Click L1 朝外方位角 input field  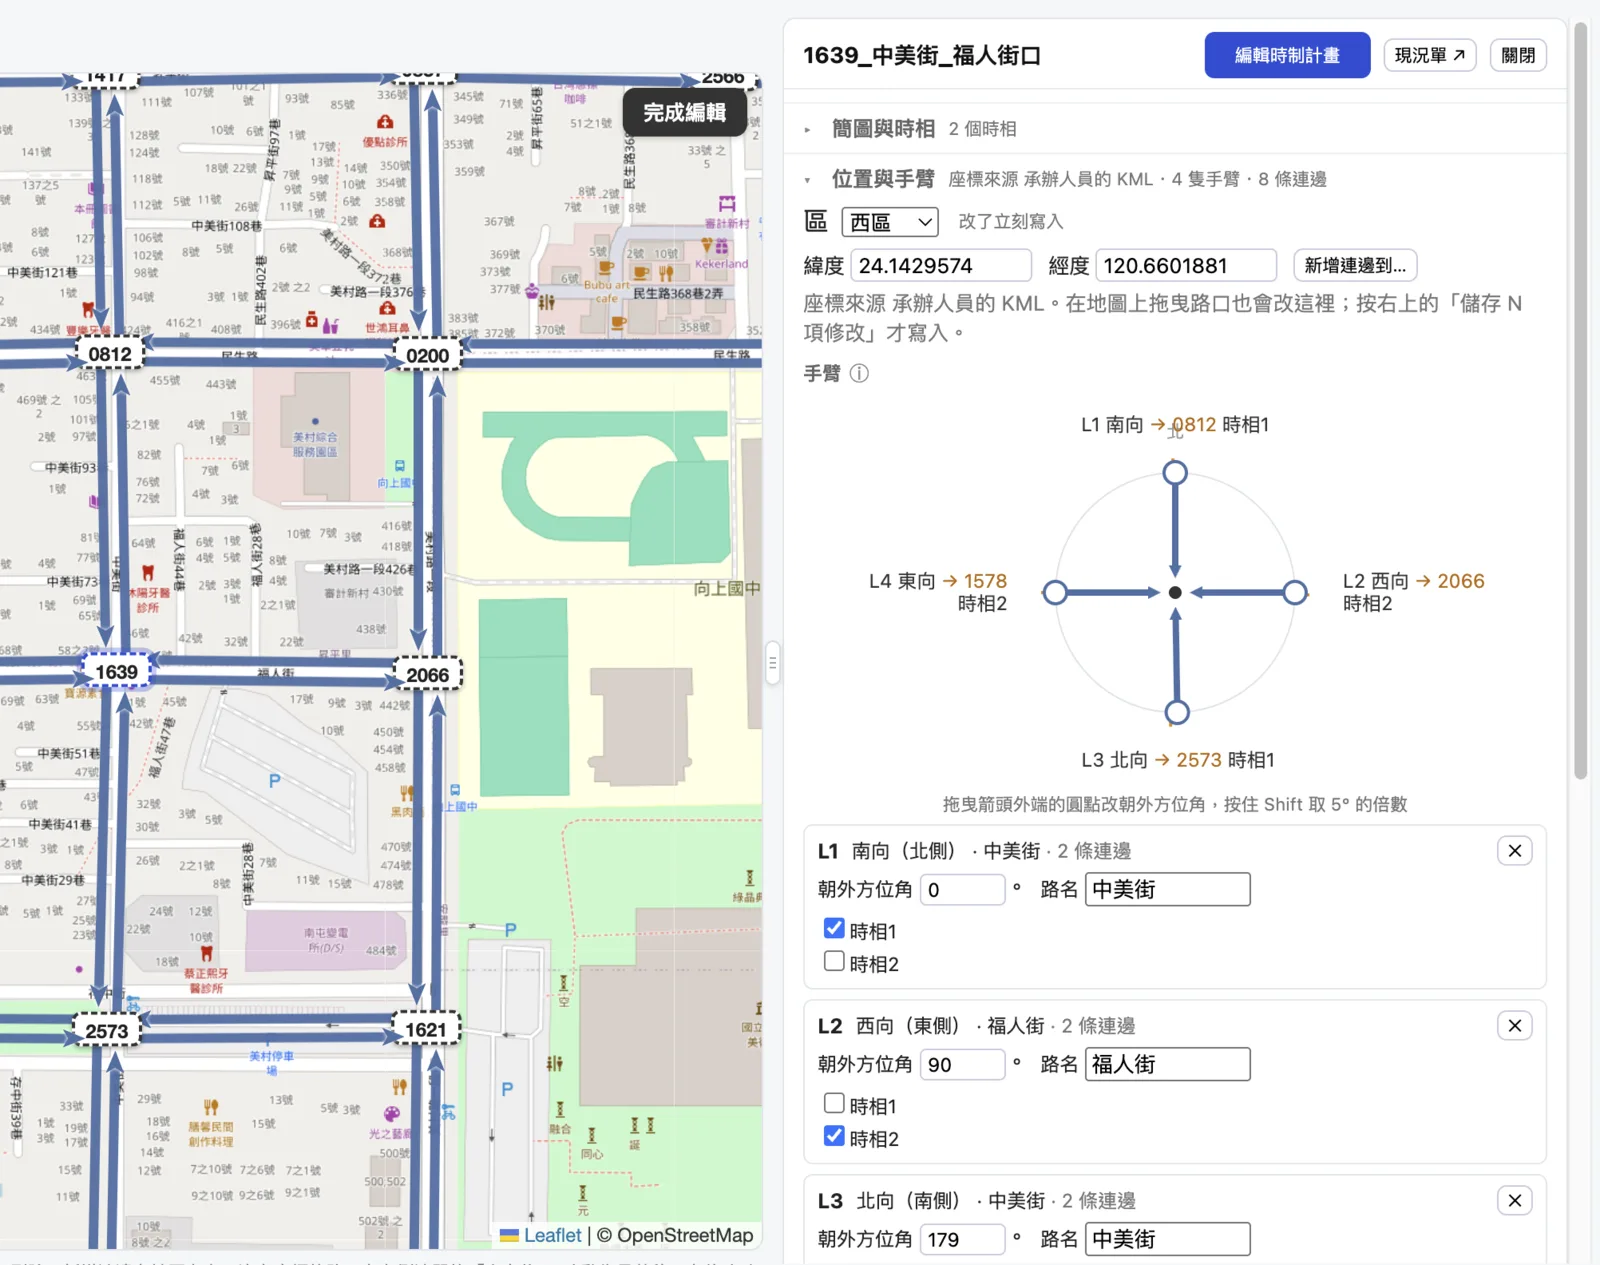962,889
